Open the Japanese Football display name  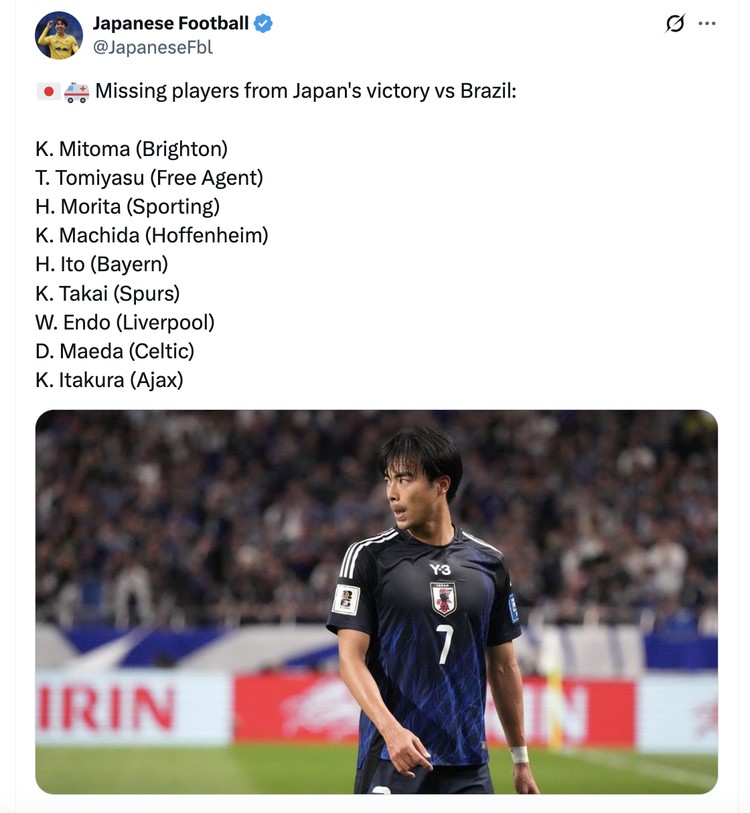(x=170, y=24)
